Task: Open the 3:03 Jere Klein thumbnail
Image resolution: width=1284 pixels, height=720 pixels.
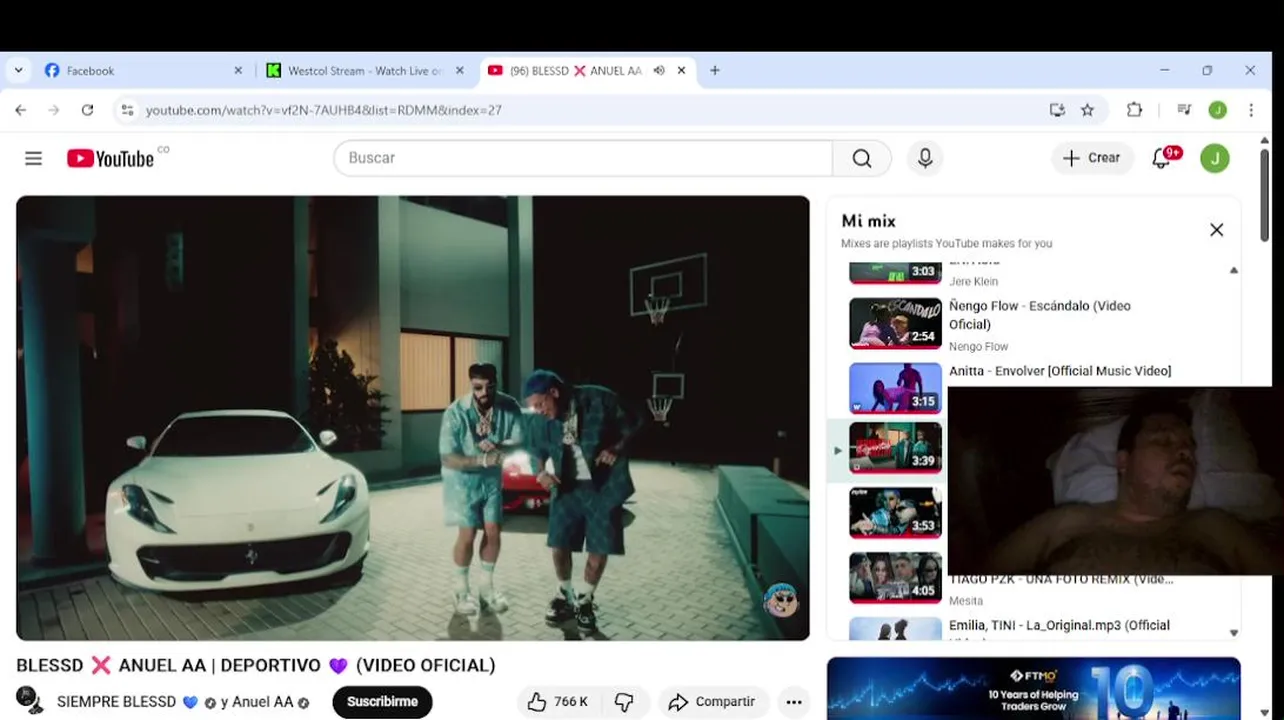Action: click(x=895, y=272)
